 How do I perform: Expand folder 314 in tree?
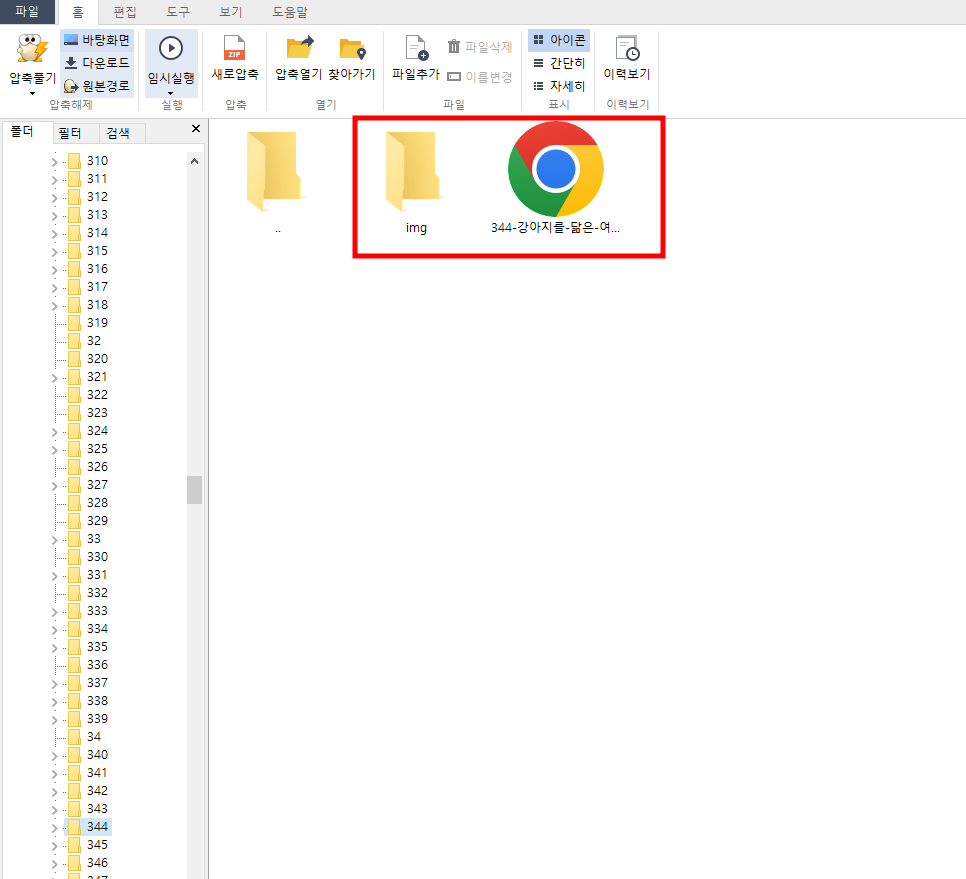pos(54,234)
